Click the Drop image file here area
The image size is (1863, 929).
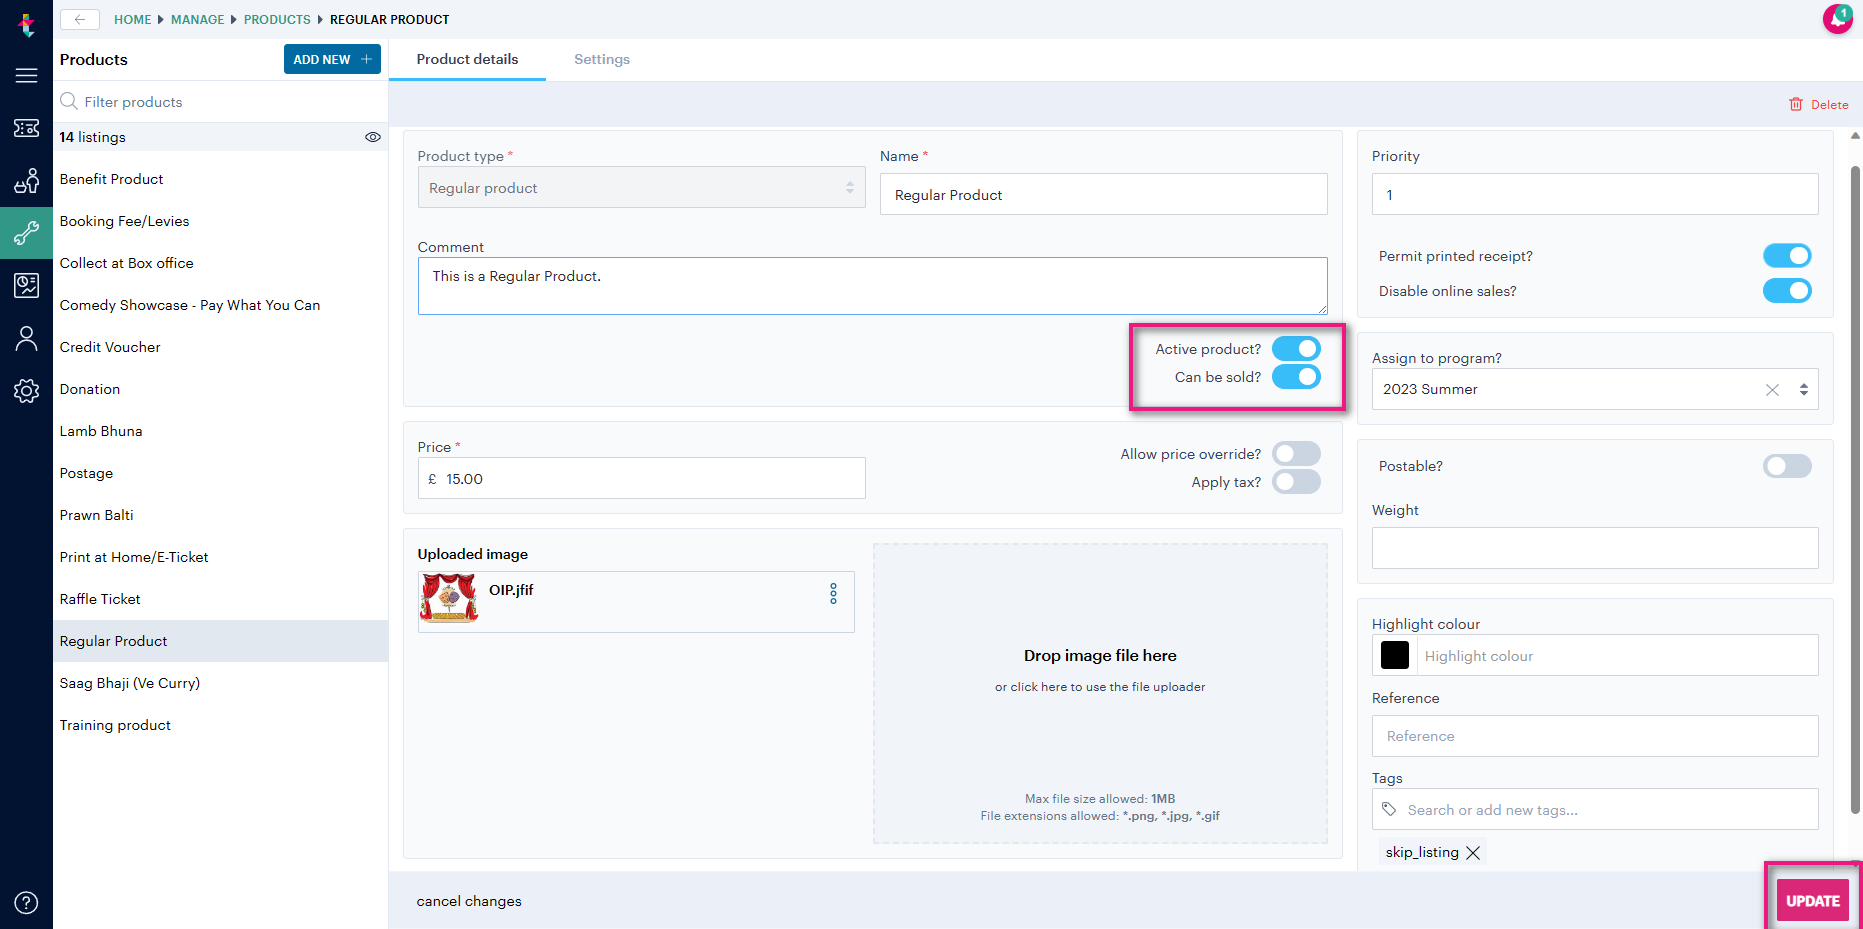pos(1100,693)
